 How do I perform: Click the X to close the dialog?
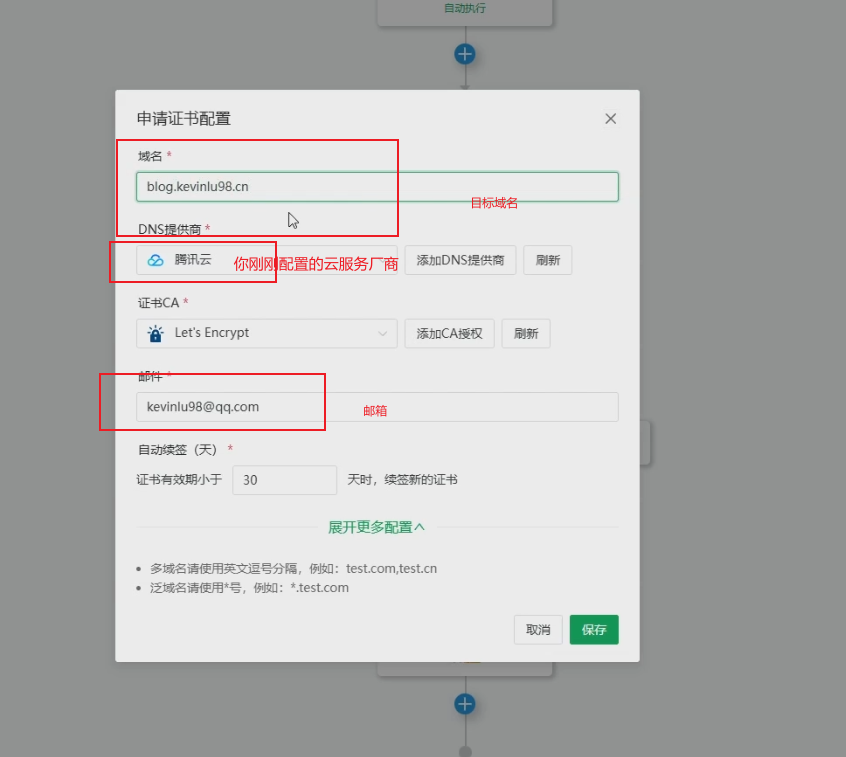point(610,118)
